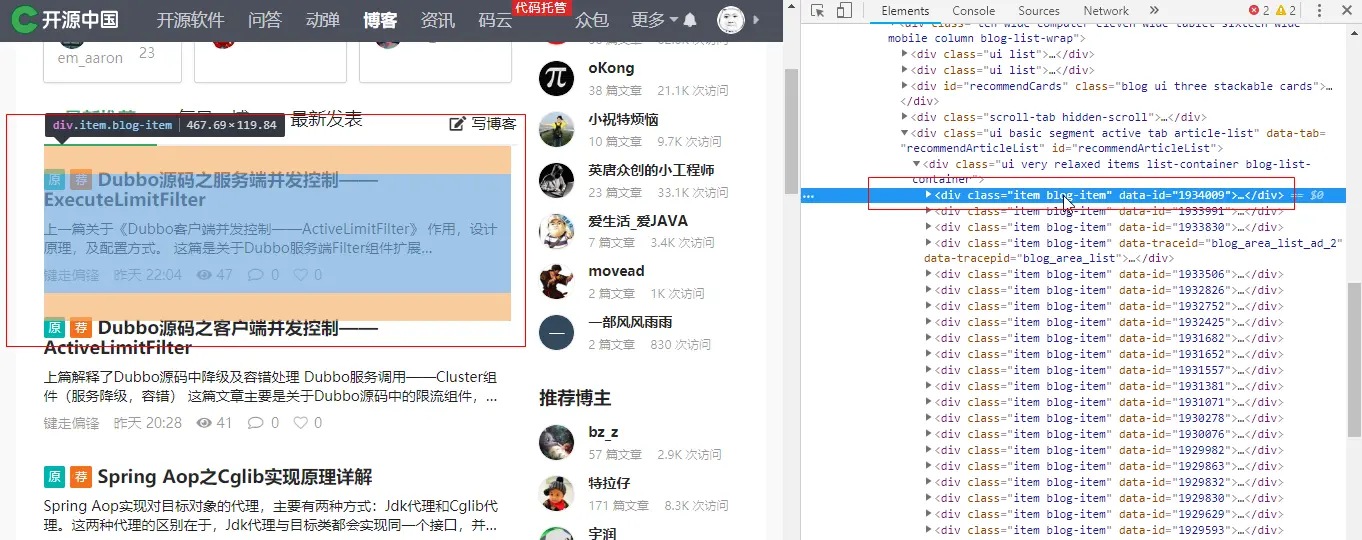Screen dimensions: 1362x540
Task: Collapse the blog-list-container div
Action: pyautogui.click(x=917, y=164)
